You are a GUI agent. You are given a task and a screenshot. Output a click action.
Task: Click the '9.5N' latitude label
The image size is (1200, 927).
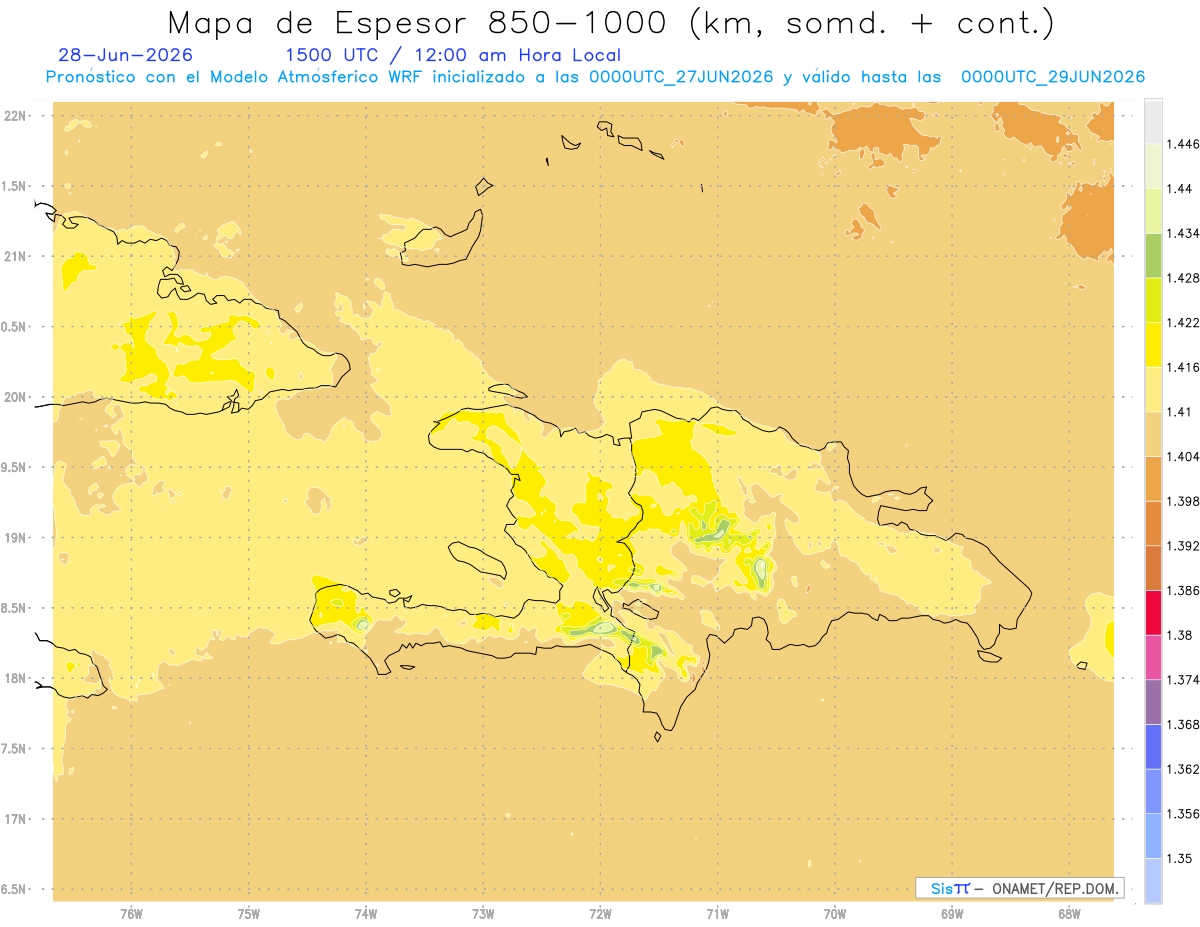click(x=14, y=468)
